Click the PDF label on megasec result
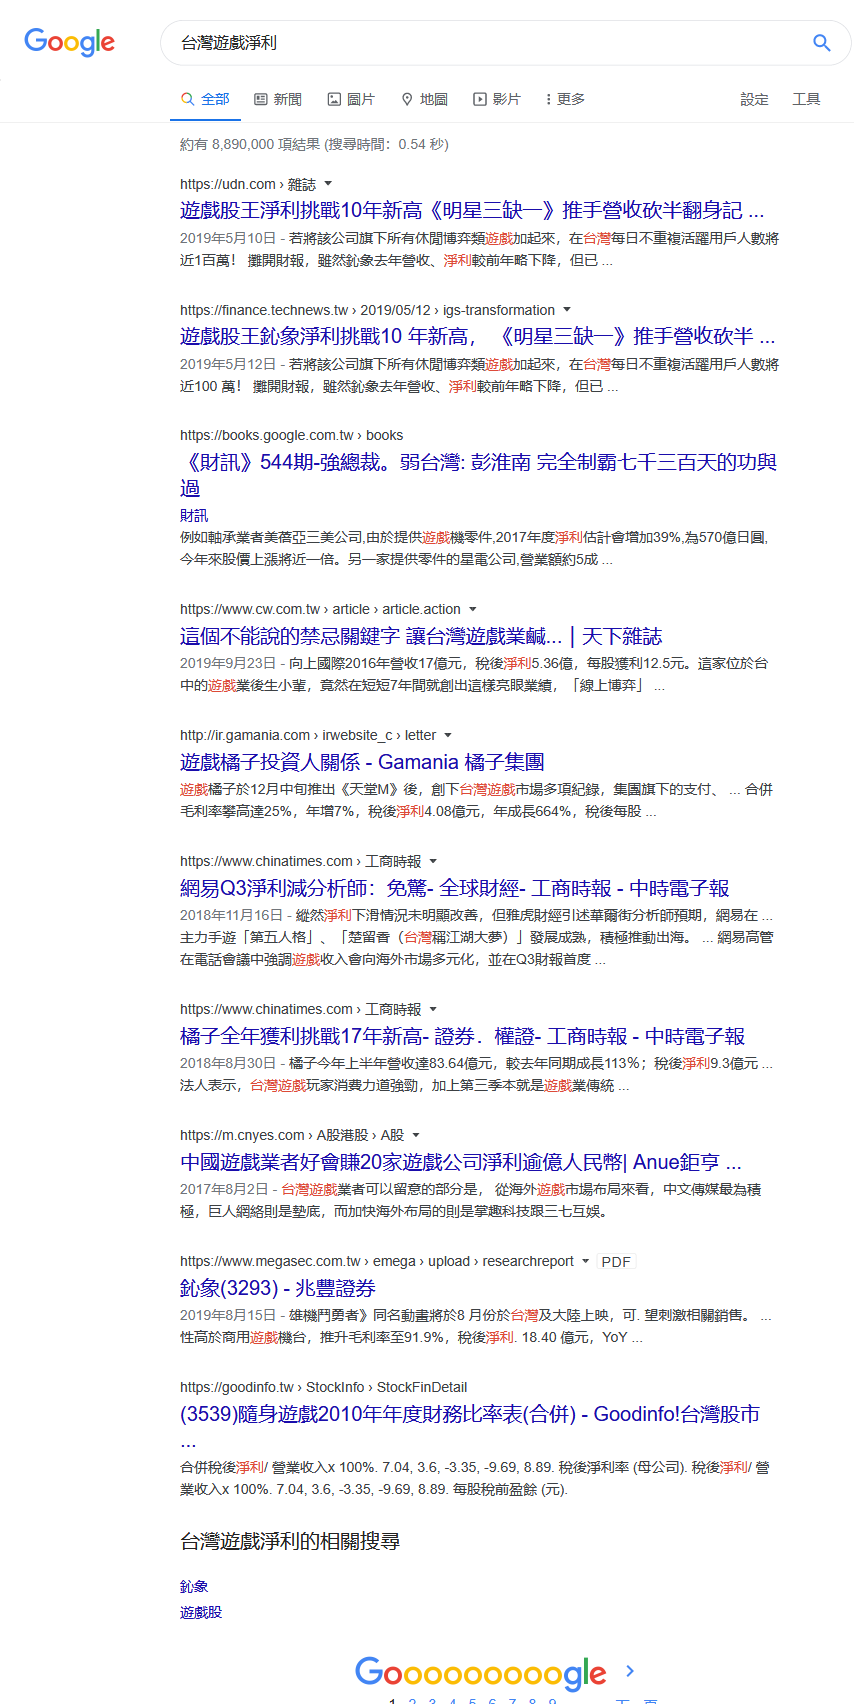The width and height of the screenshot is (854, 1704). 616,1261
